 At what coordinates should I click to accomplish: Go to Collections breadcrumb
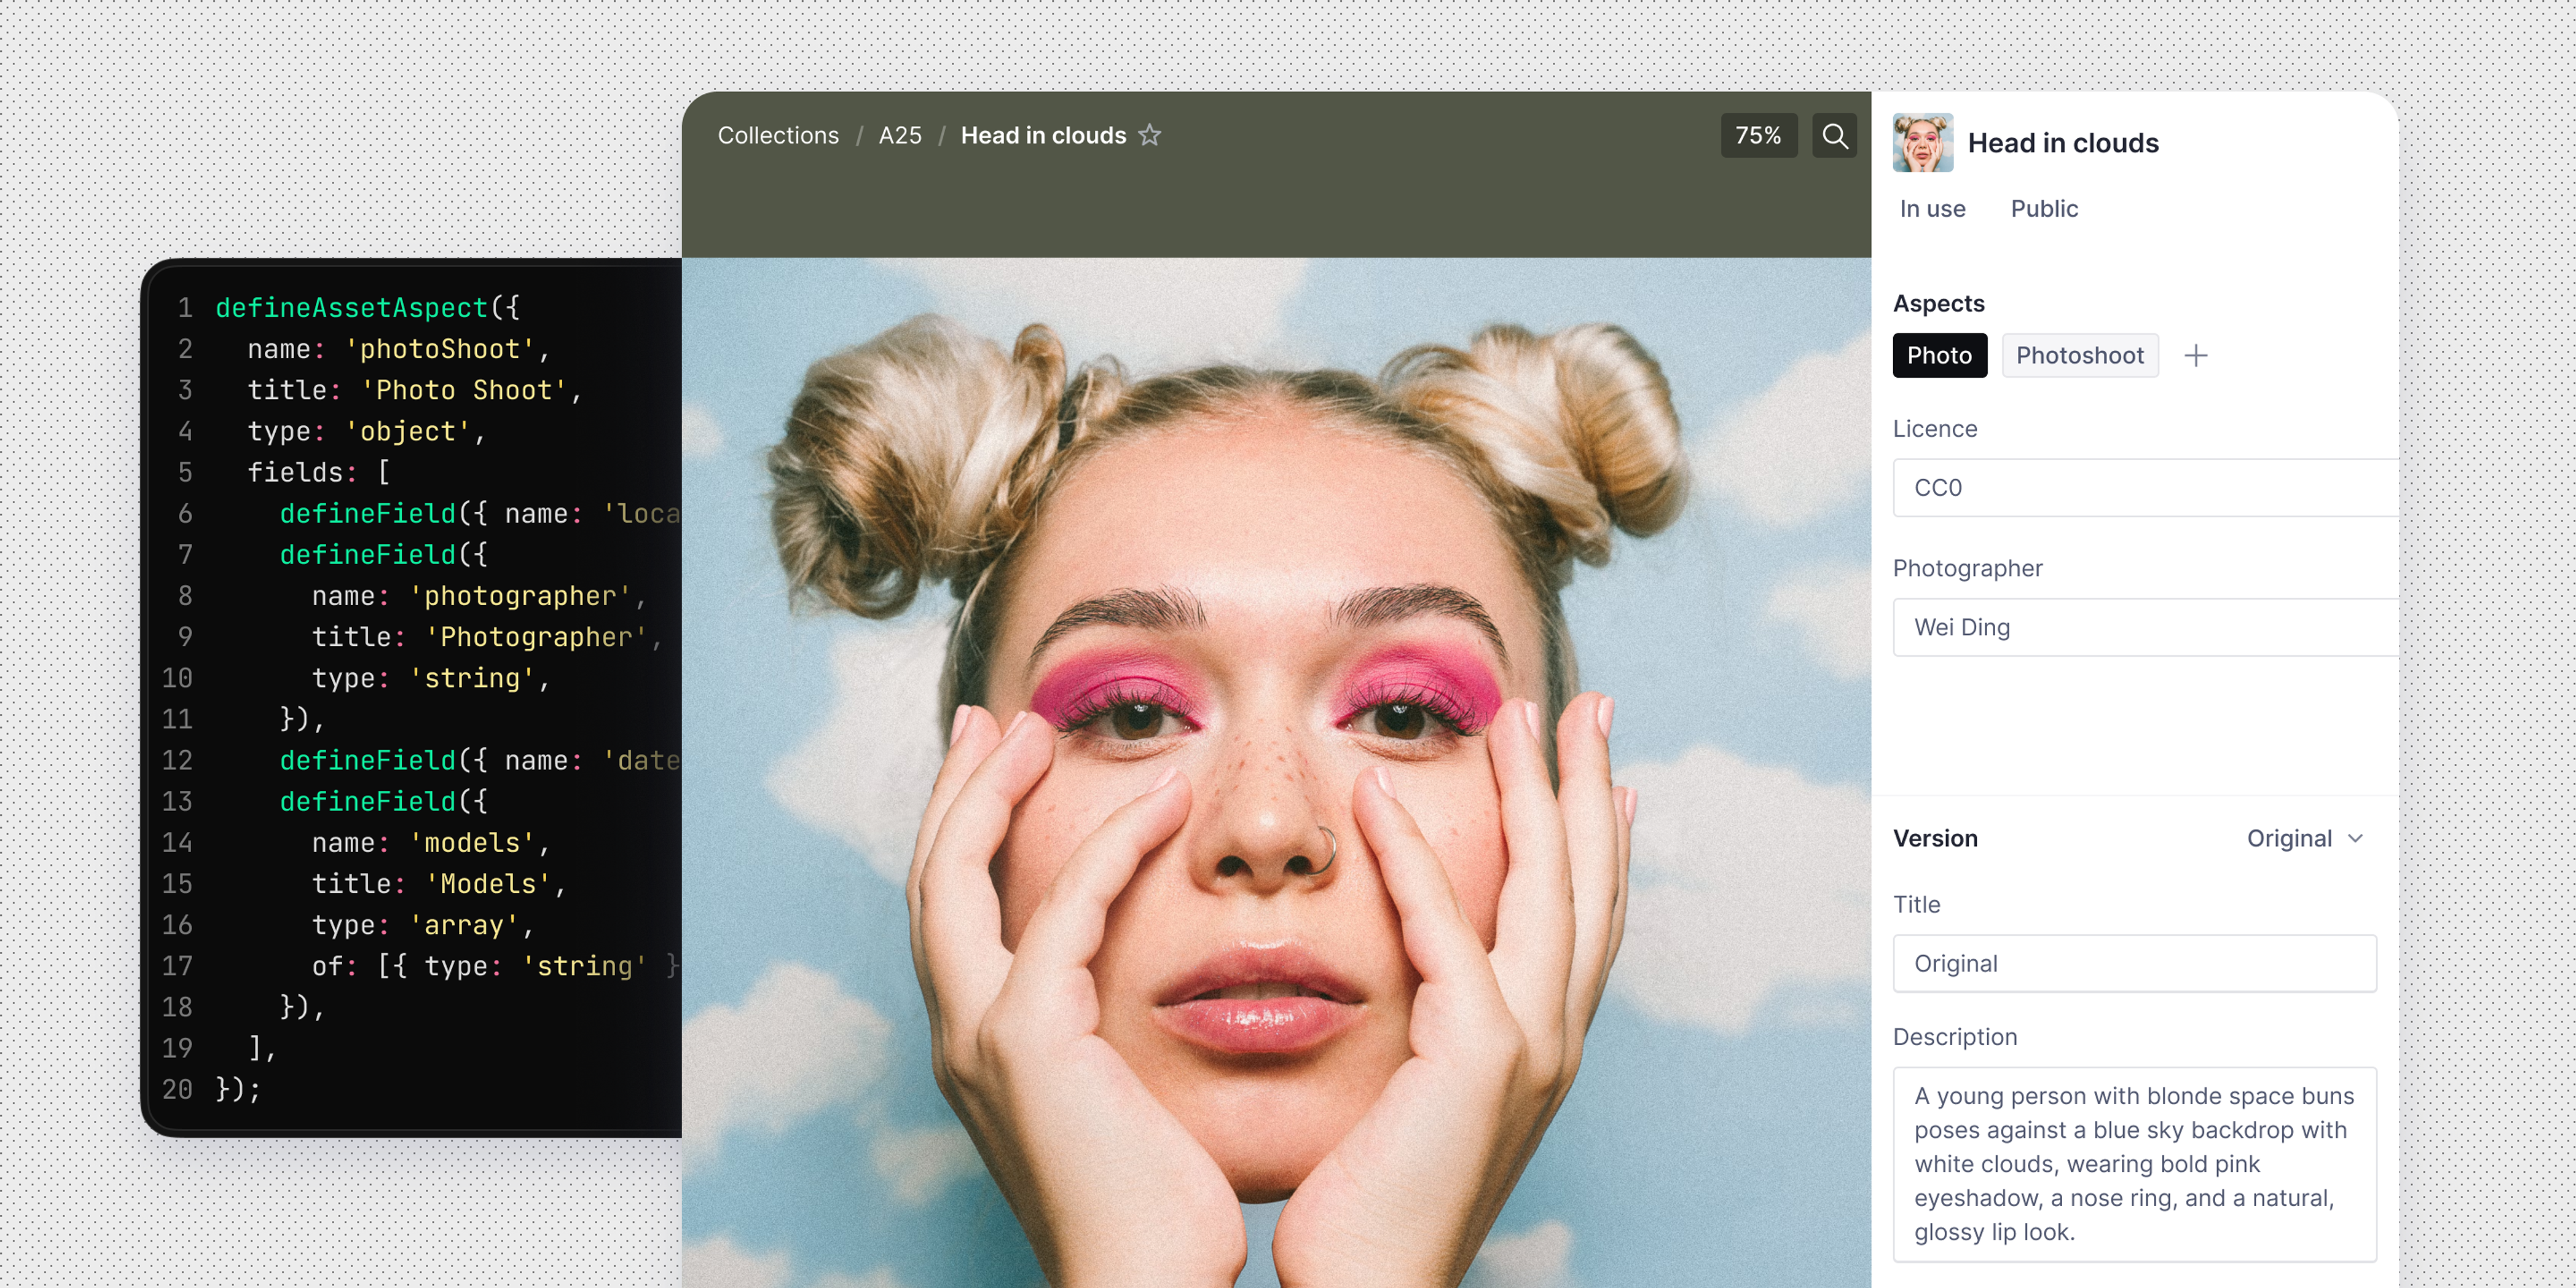[x=778, y=135]
